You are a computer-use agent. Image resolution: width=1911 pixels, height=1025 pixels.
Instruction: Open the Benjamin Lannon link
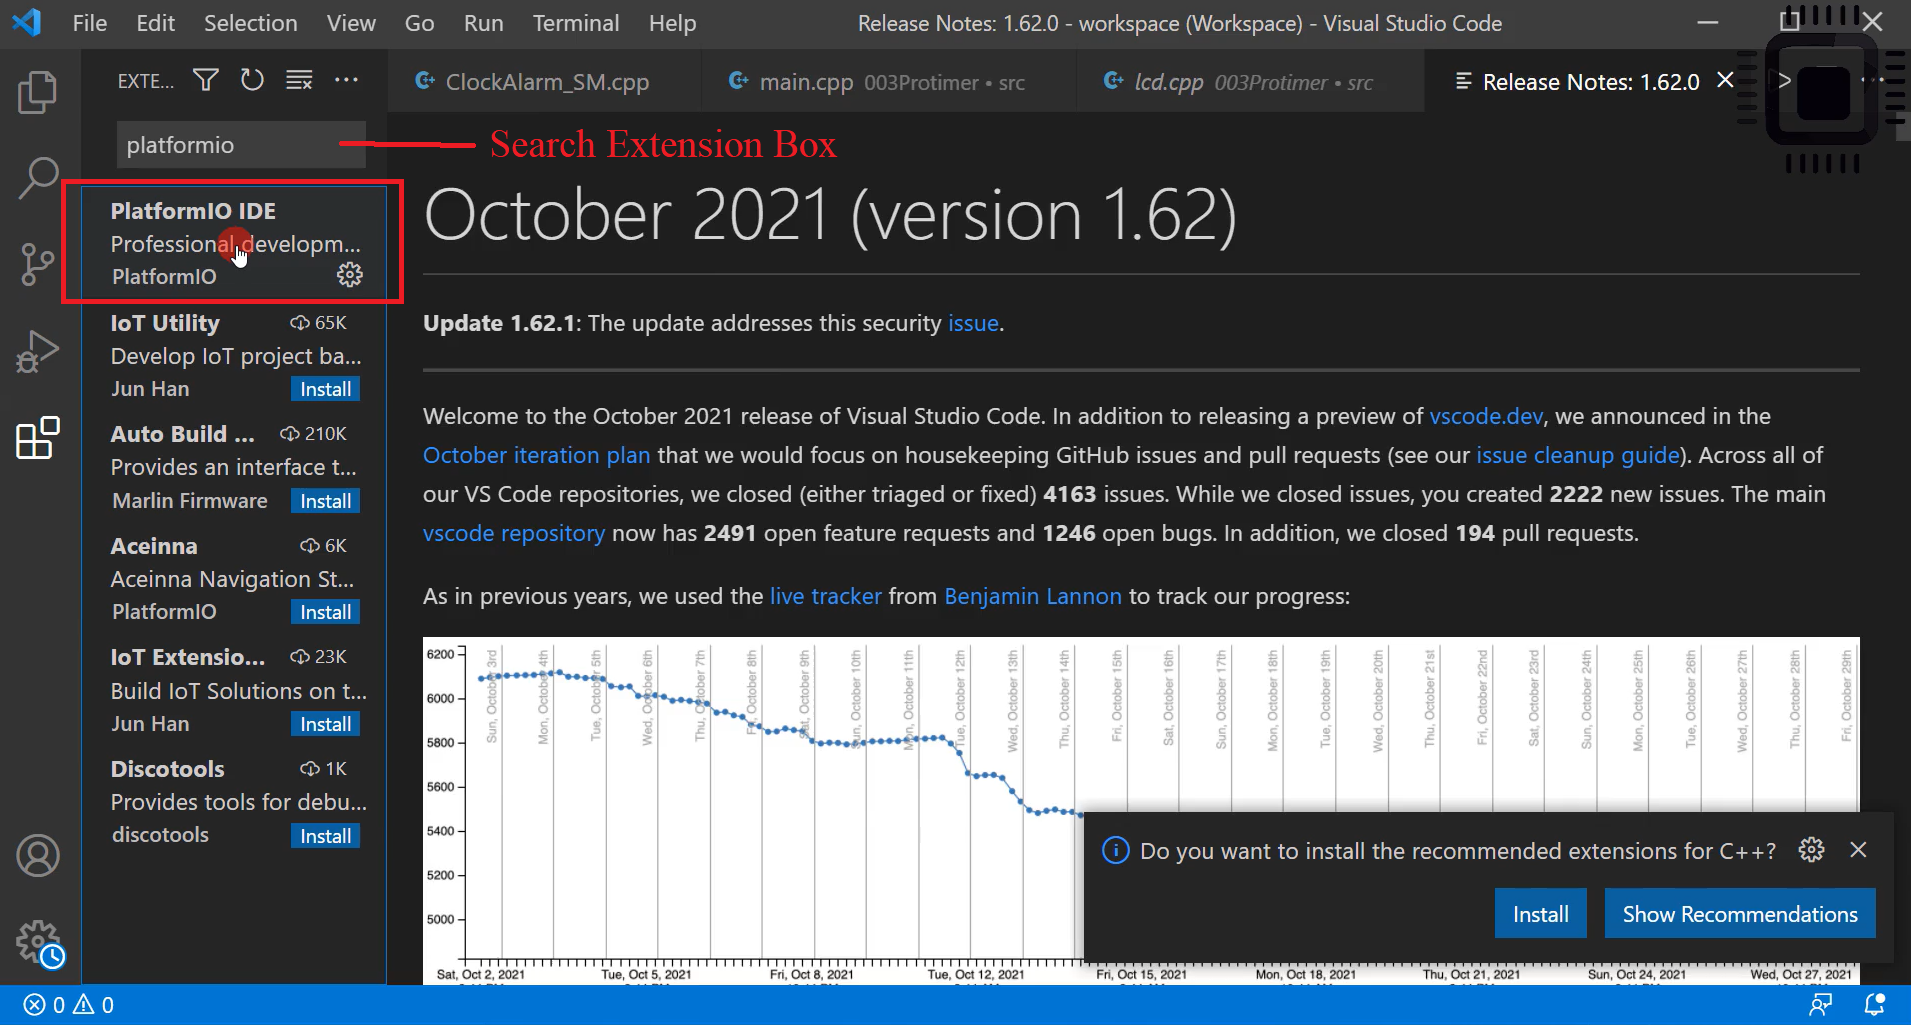pos(1033,596)
